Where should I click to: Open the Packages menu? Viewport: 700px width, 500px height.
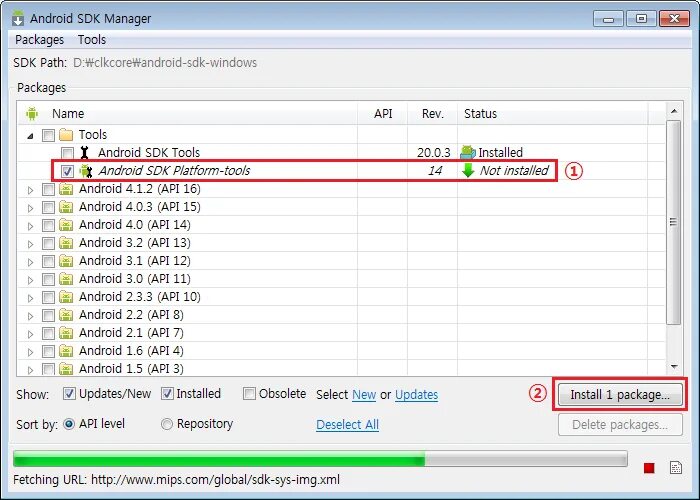(x=39, y=40)
